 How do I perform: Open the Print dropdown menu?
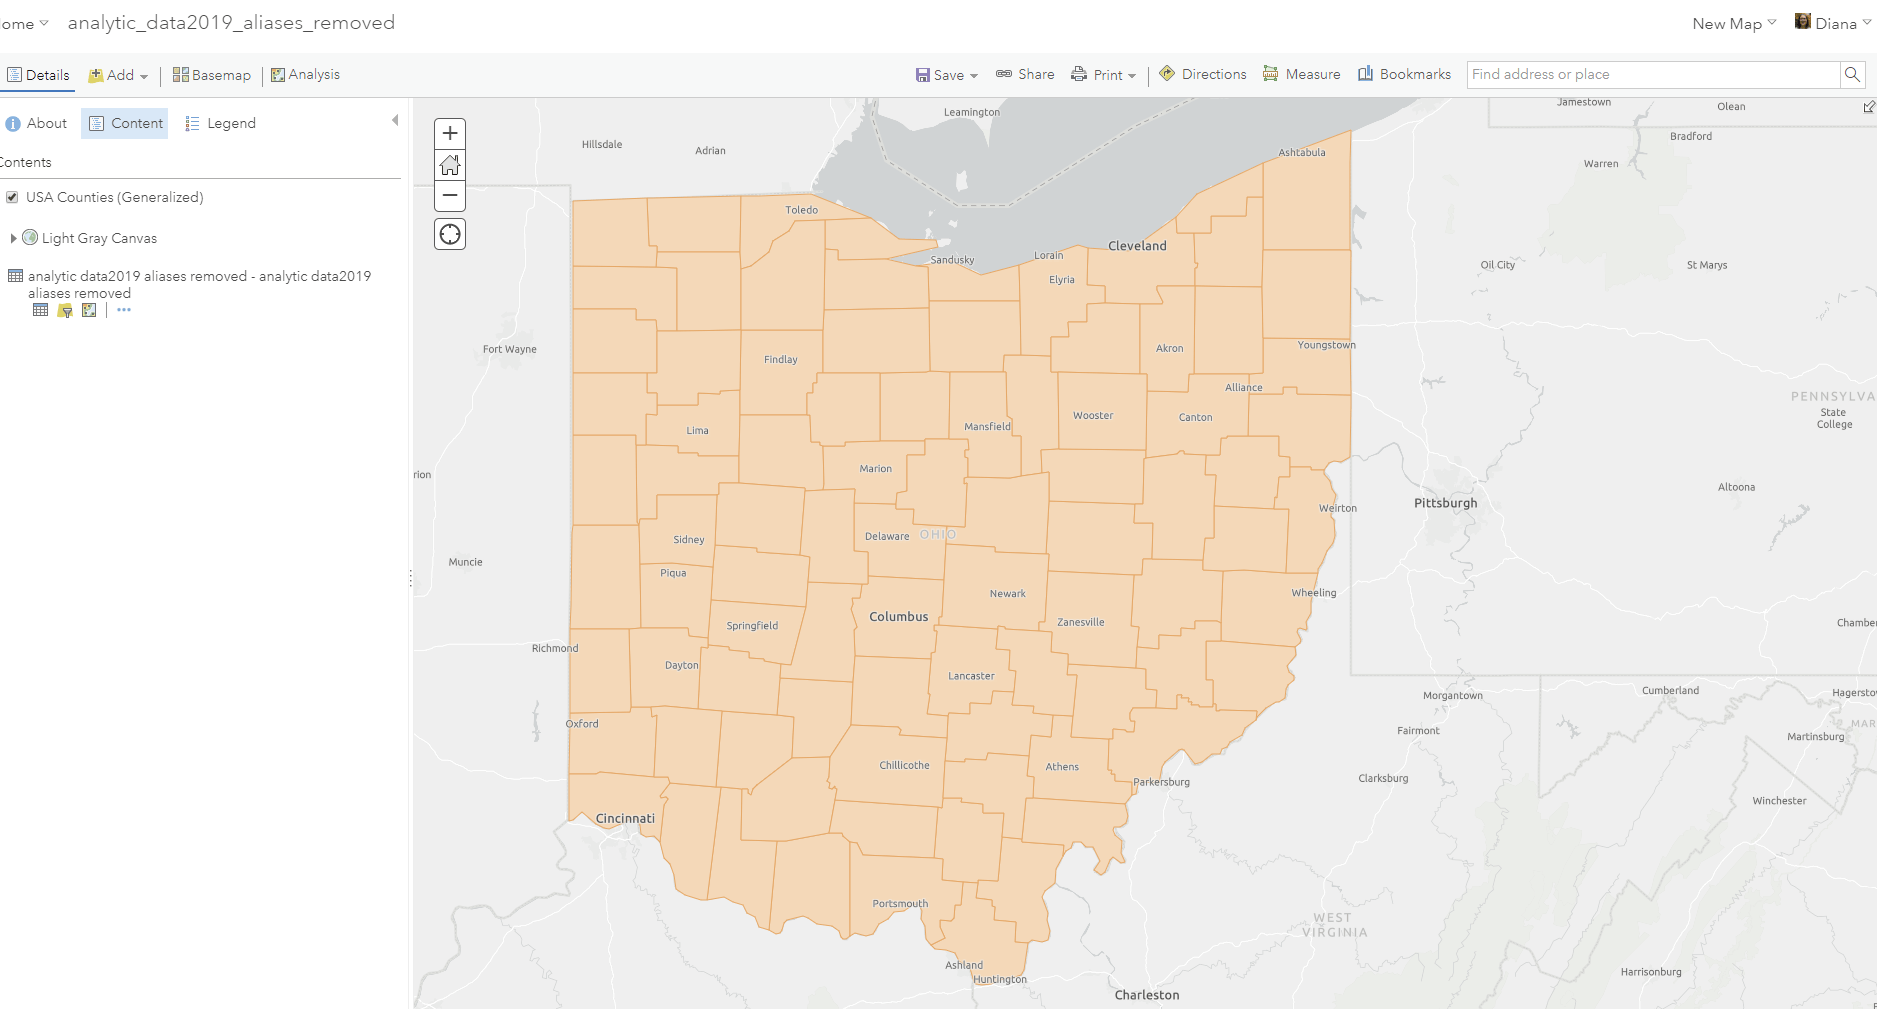coord(1103,75)
